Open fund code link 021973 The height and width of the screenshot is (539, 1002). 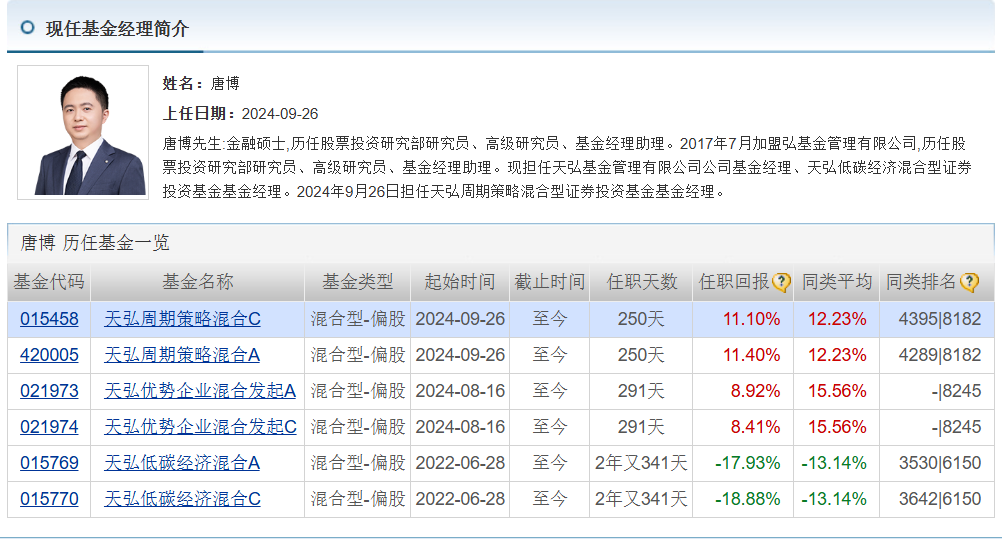pos(49,391)
